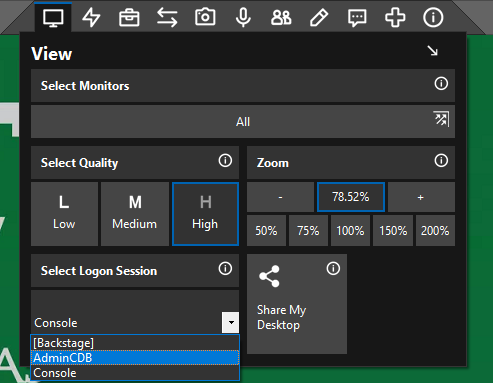Open the pencil annotation tab
Viewport: 493px width, 383px height.
click(319, 17)
